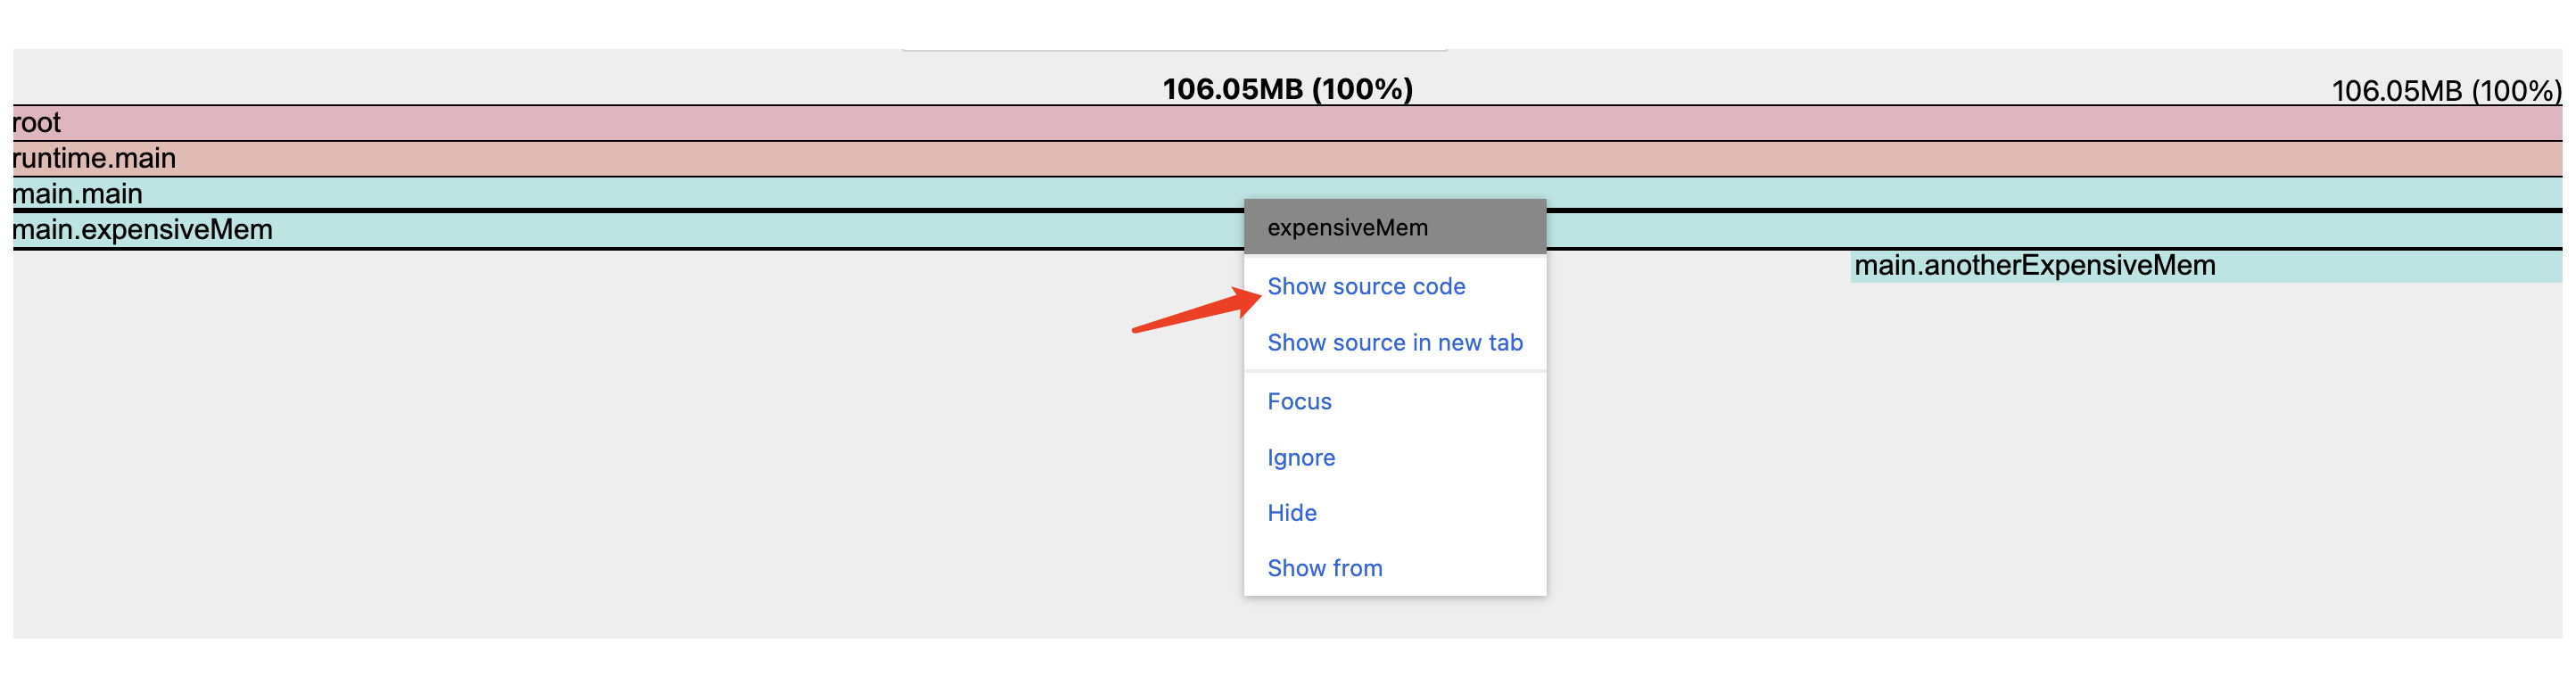Select the main.main frame bar
Screen dimensions: 2576x685
point(600,194)
